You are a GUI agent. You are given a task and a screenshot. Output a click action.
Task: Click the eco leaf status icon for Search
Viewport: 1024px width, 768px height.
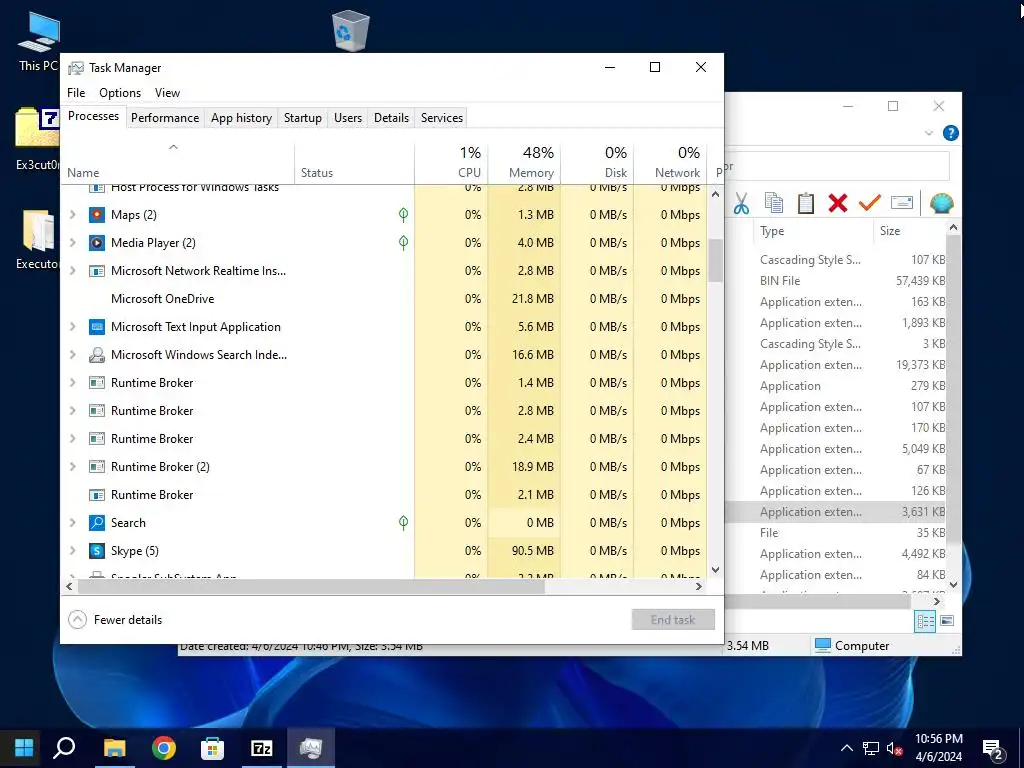pos(404,522)
